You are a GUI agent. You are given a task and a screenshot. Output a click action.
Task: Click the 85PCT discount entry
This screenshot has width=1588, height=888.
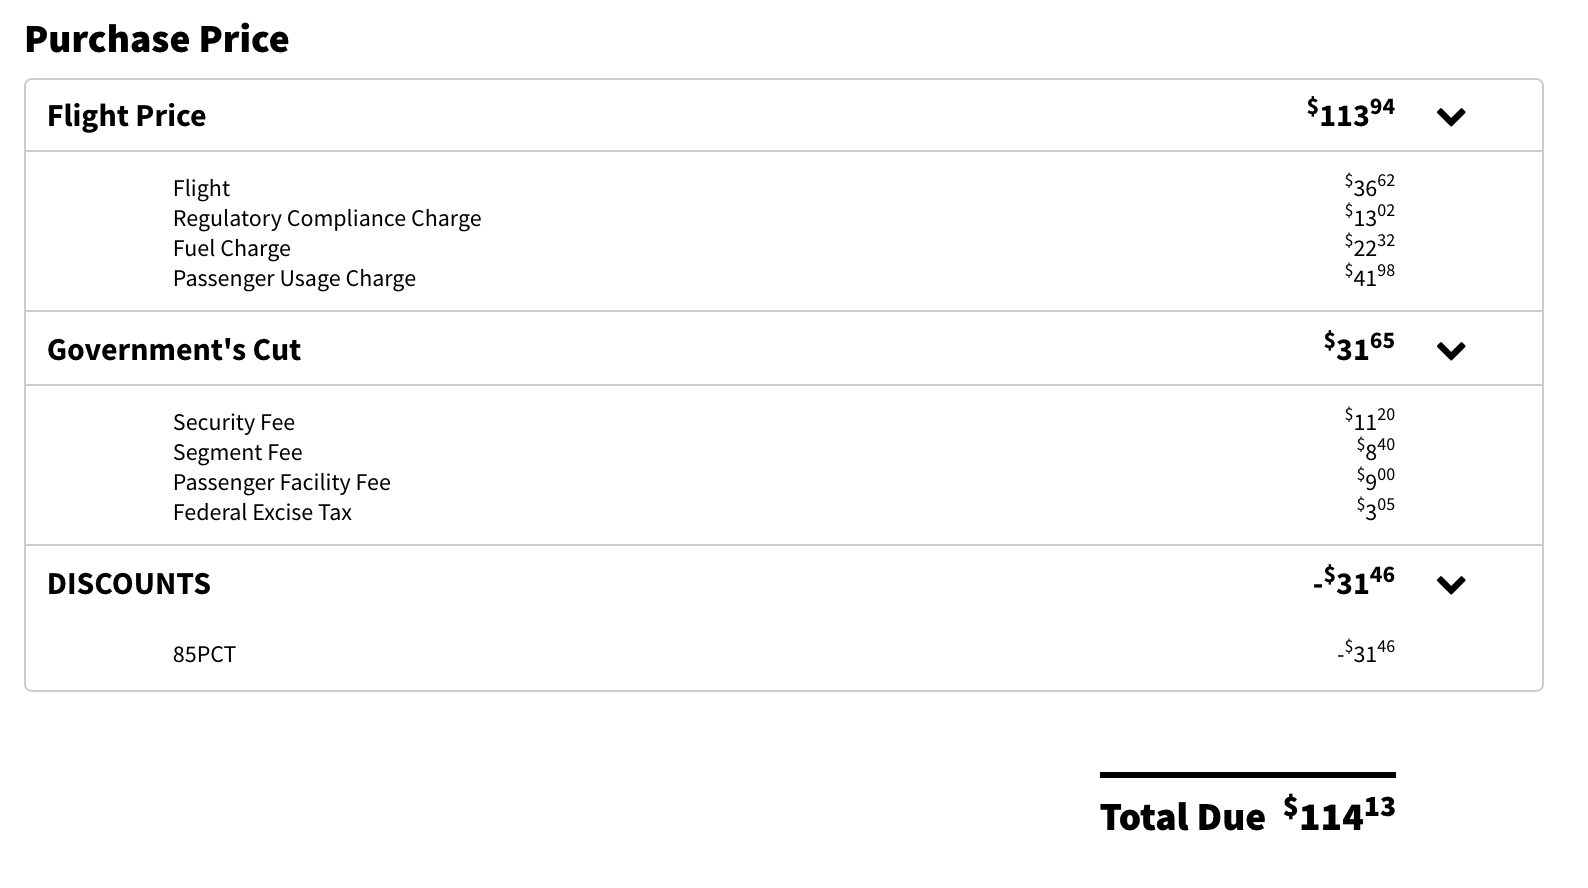click(205, 654)
